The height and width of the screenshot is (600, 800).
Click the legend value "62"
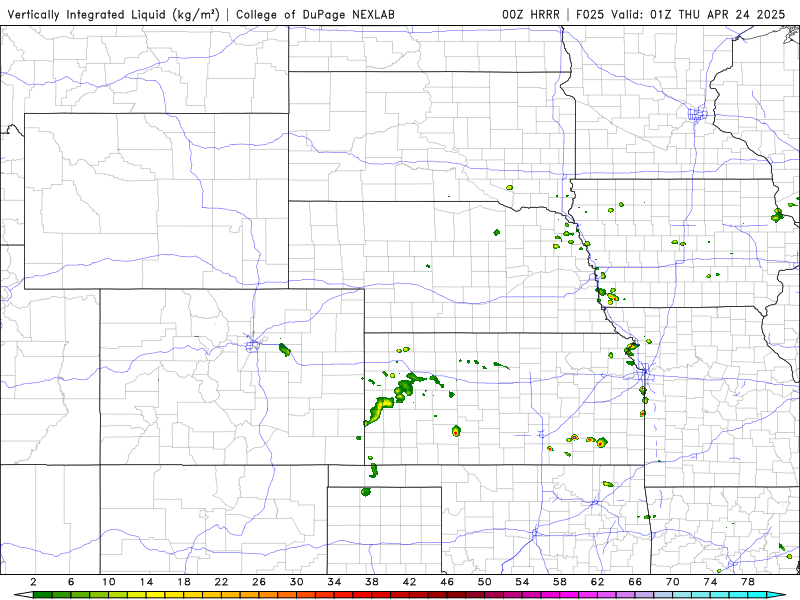(597, 582)
